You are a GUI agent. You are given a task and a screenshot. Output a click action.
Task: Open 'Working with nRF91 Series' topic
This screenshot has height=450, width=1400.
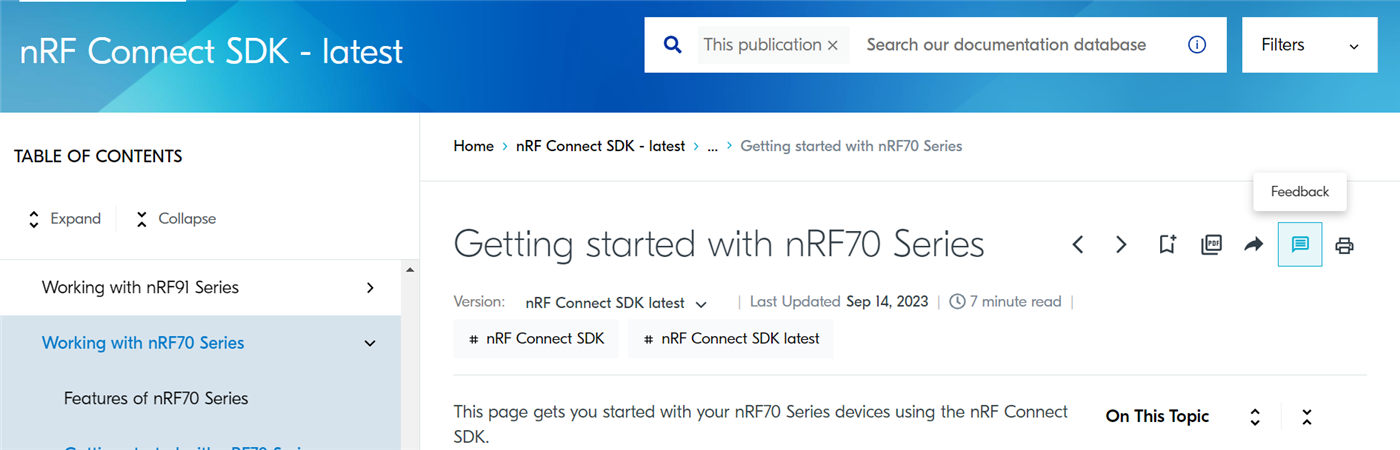click(140, 287)
